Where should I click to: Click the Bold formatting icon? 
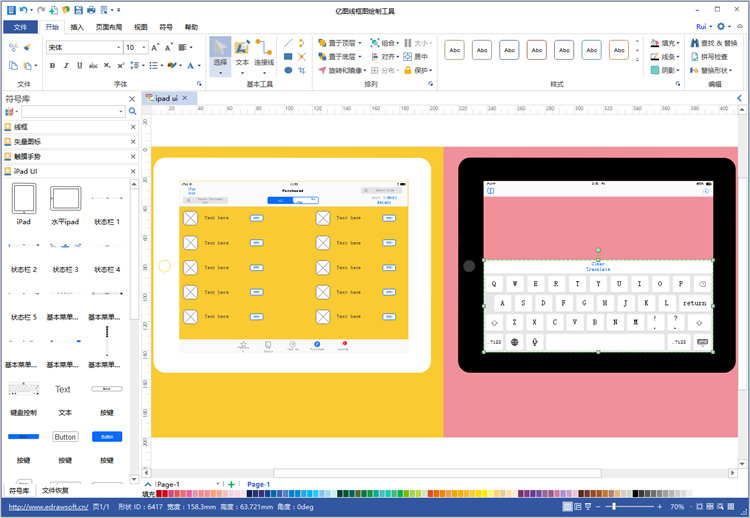coord(52,66)
